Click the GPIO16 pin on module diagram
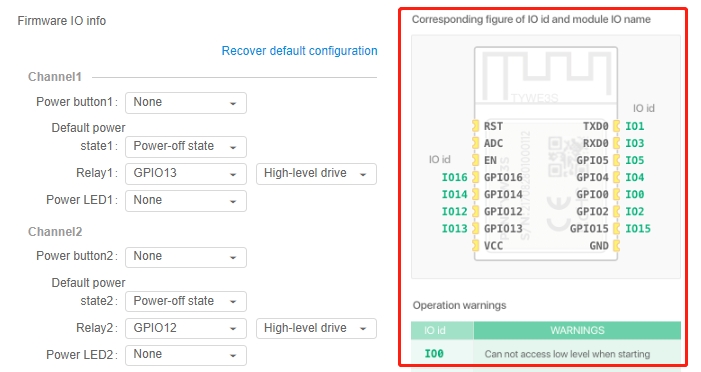701x372 pixels. 476,178
